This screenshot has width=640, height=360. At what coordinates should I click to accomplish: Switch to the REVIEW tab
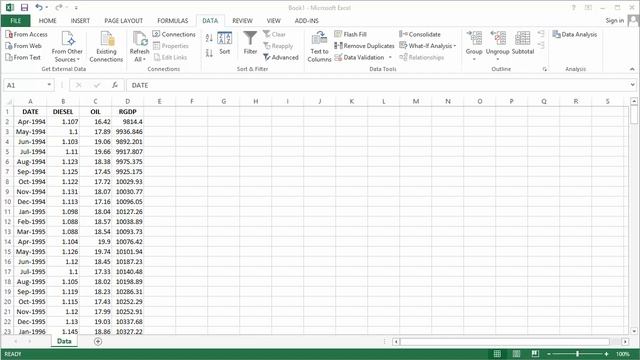[242, 20]
